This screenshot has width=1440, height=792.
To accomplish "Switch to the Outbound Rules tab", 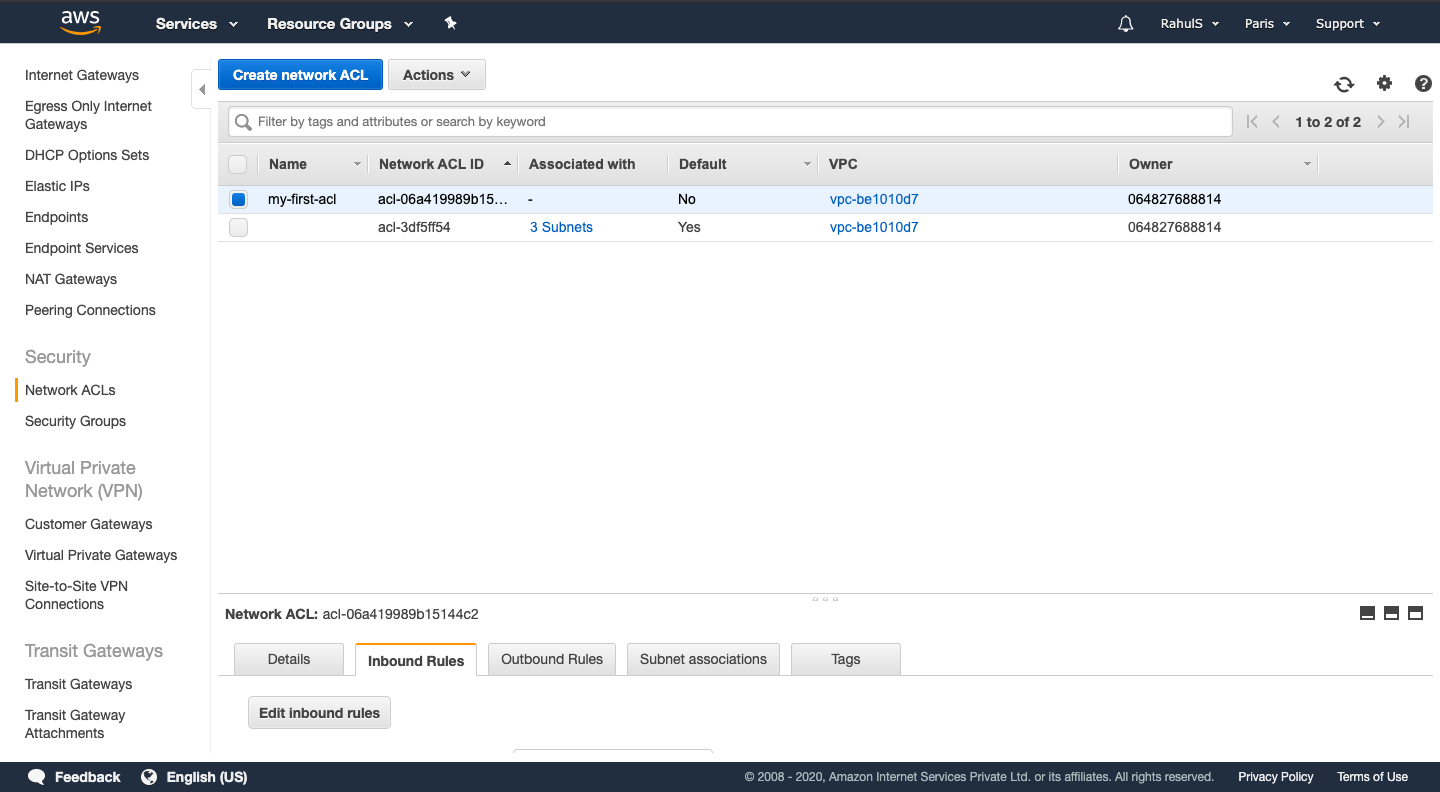I will 551,659.
